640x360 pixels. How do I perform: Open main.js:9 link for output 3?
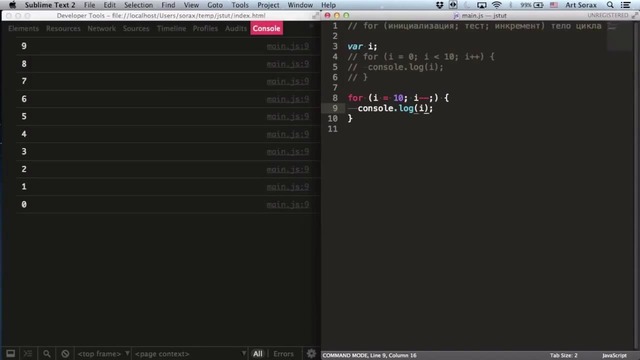pos(288,151)
